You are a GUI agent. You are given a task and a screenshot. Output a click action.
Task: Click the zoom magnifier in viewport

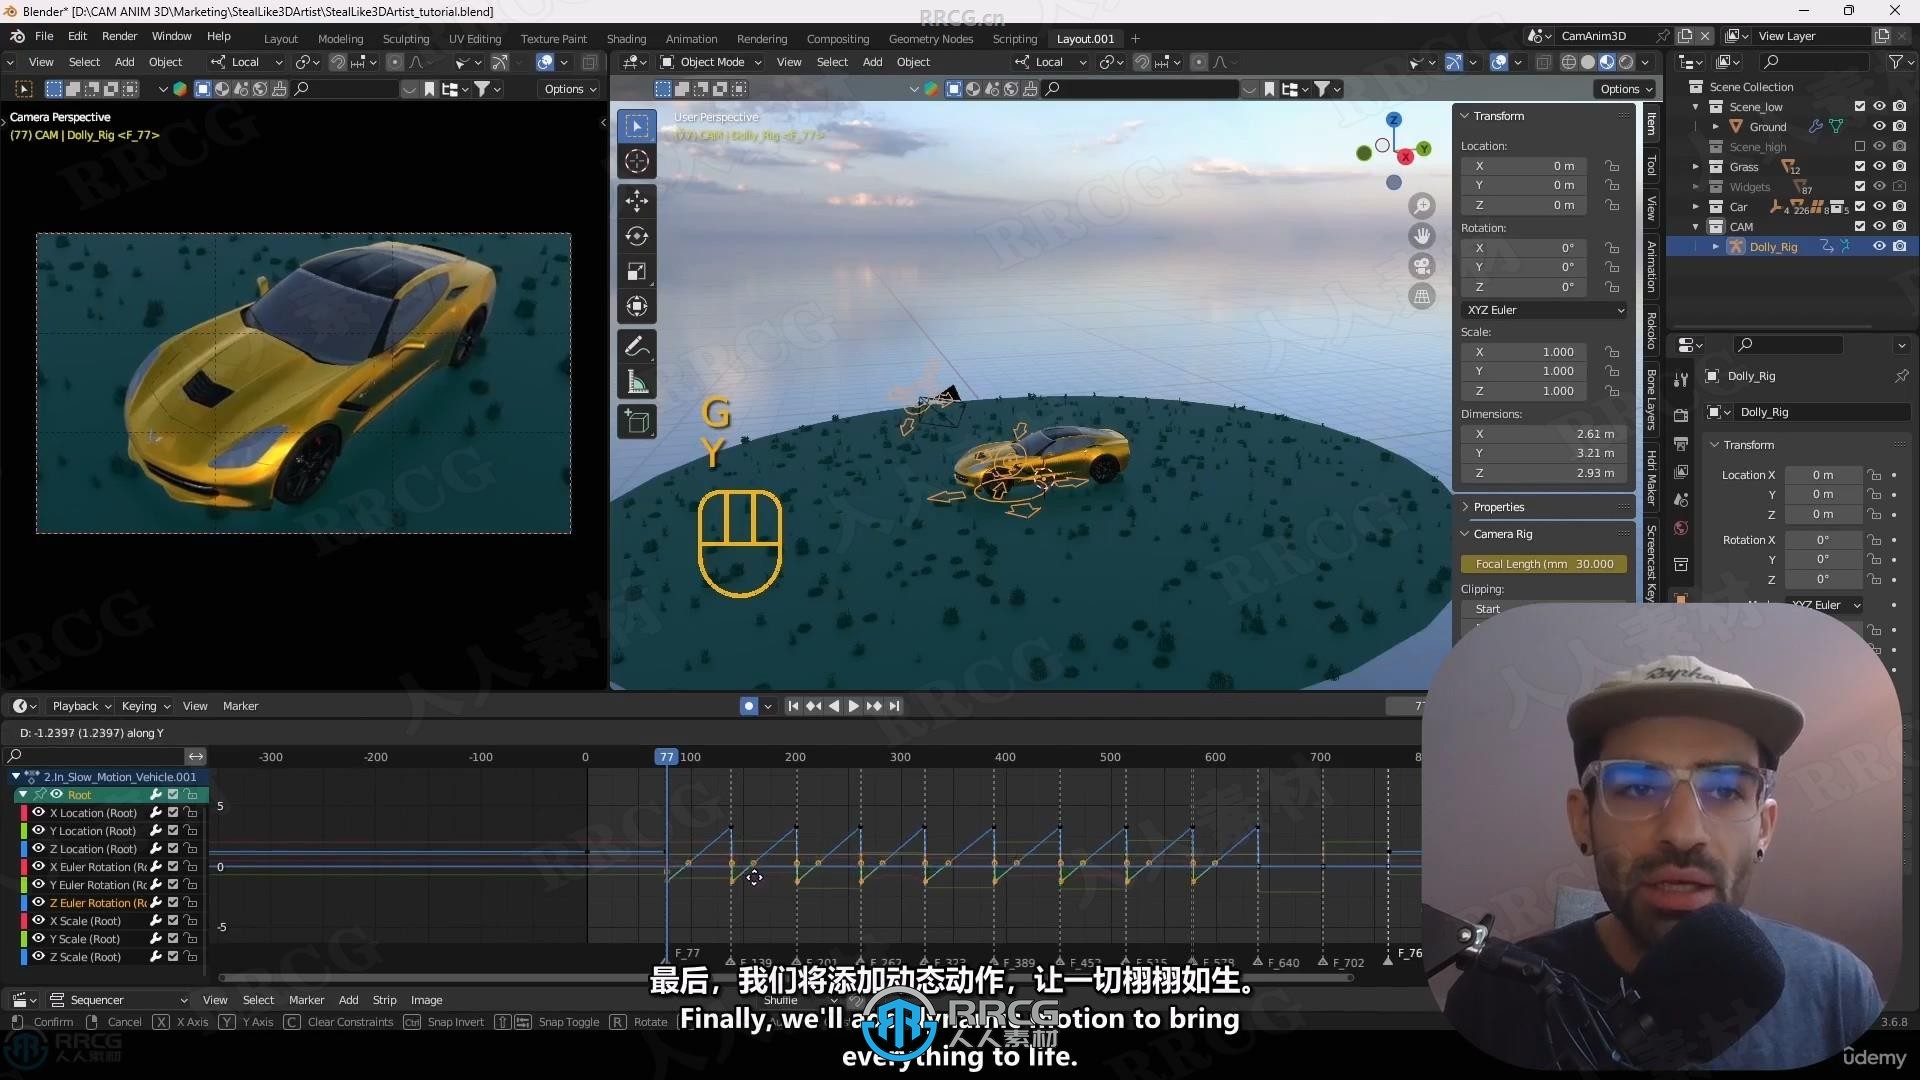1421,206
